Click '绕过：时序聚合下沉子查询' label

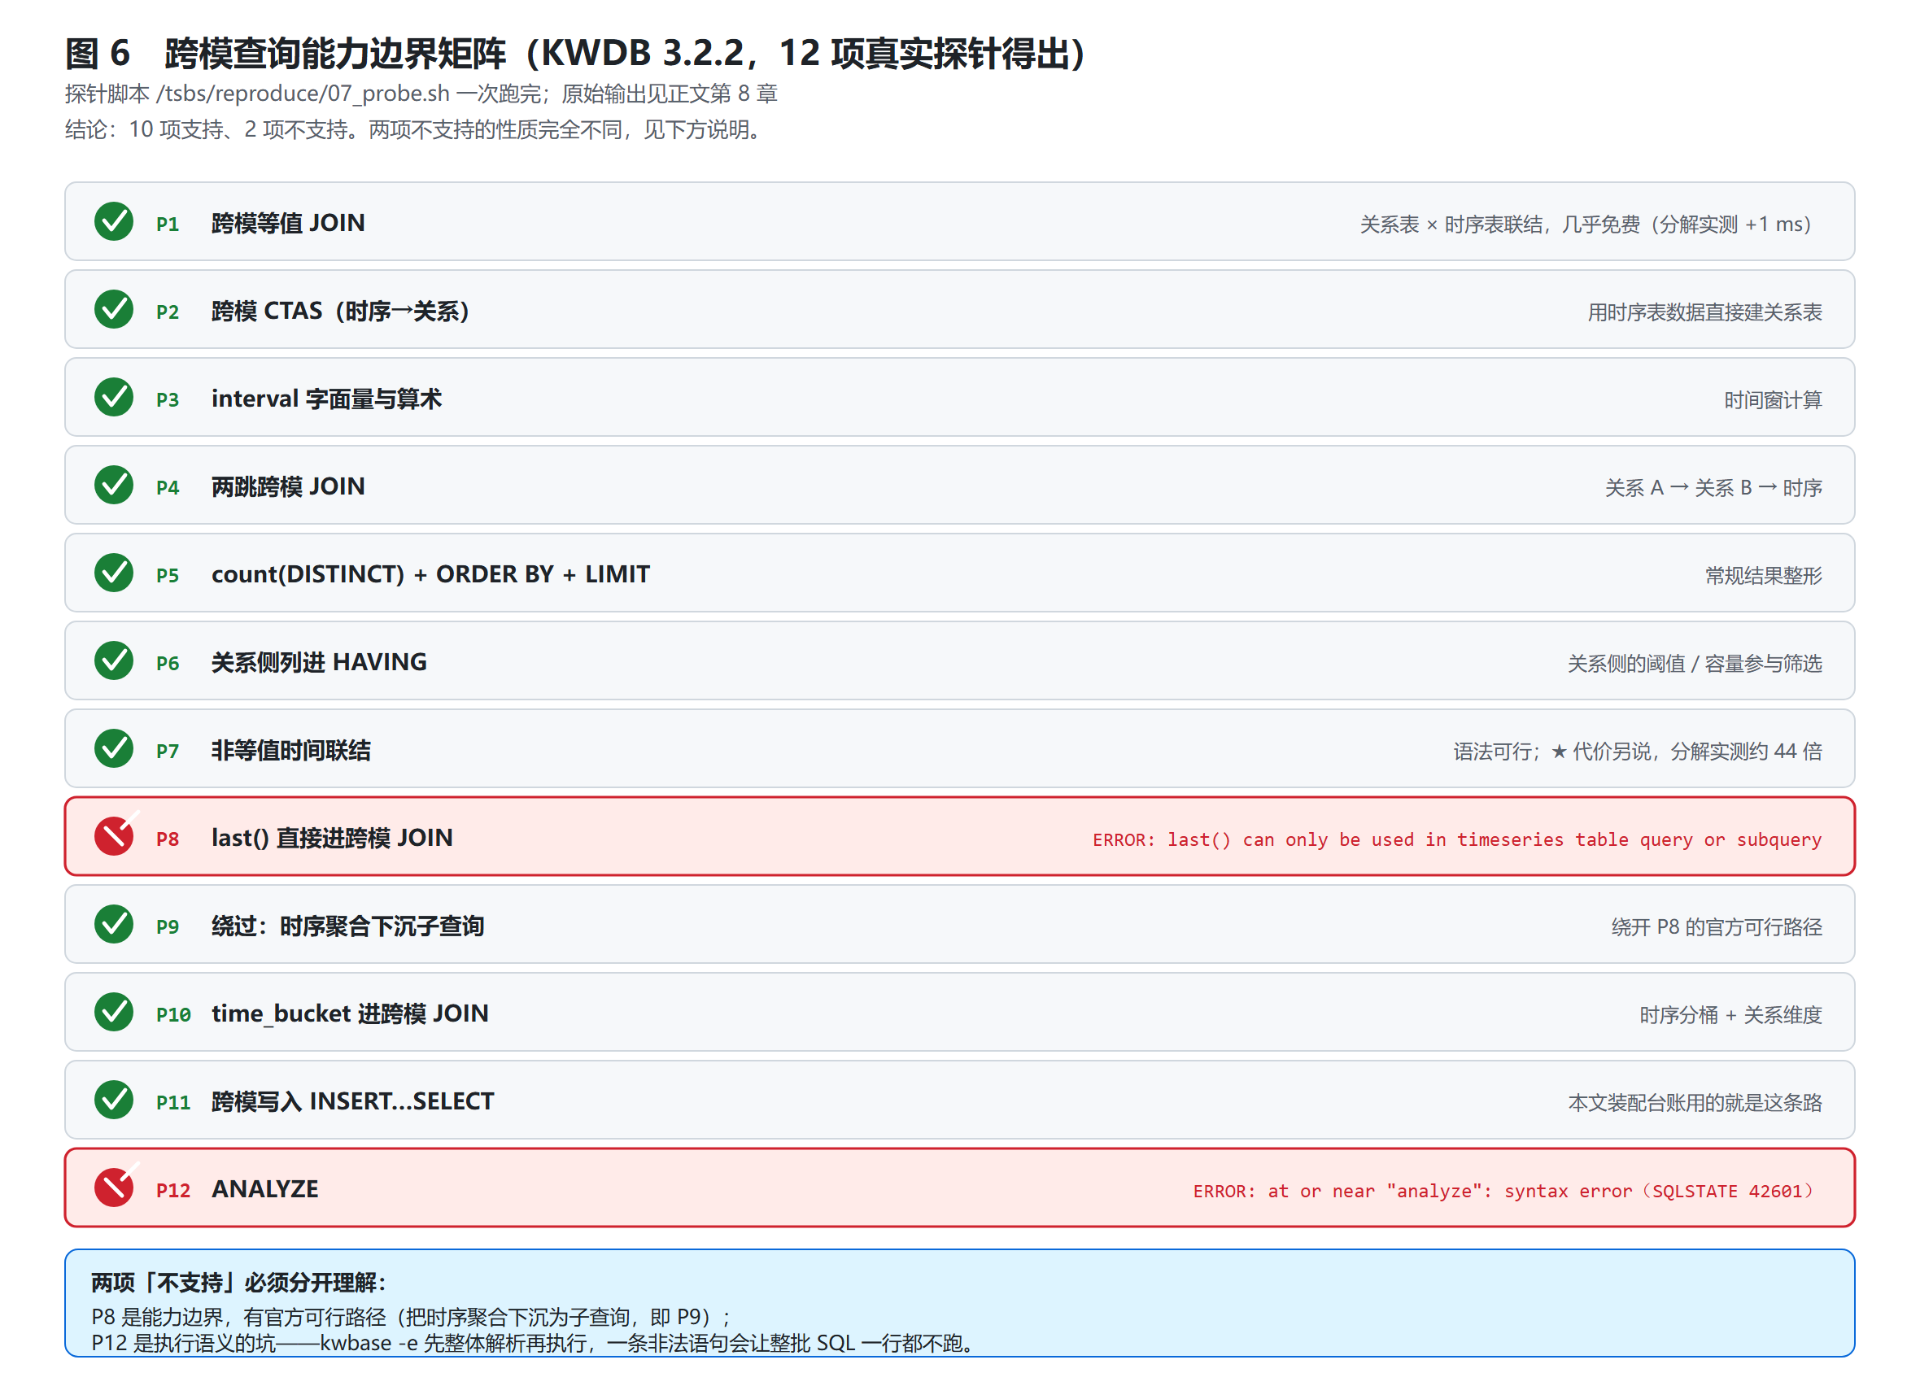coord(348,926)
